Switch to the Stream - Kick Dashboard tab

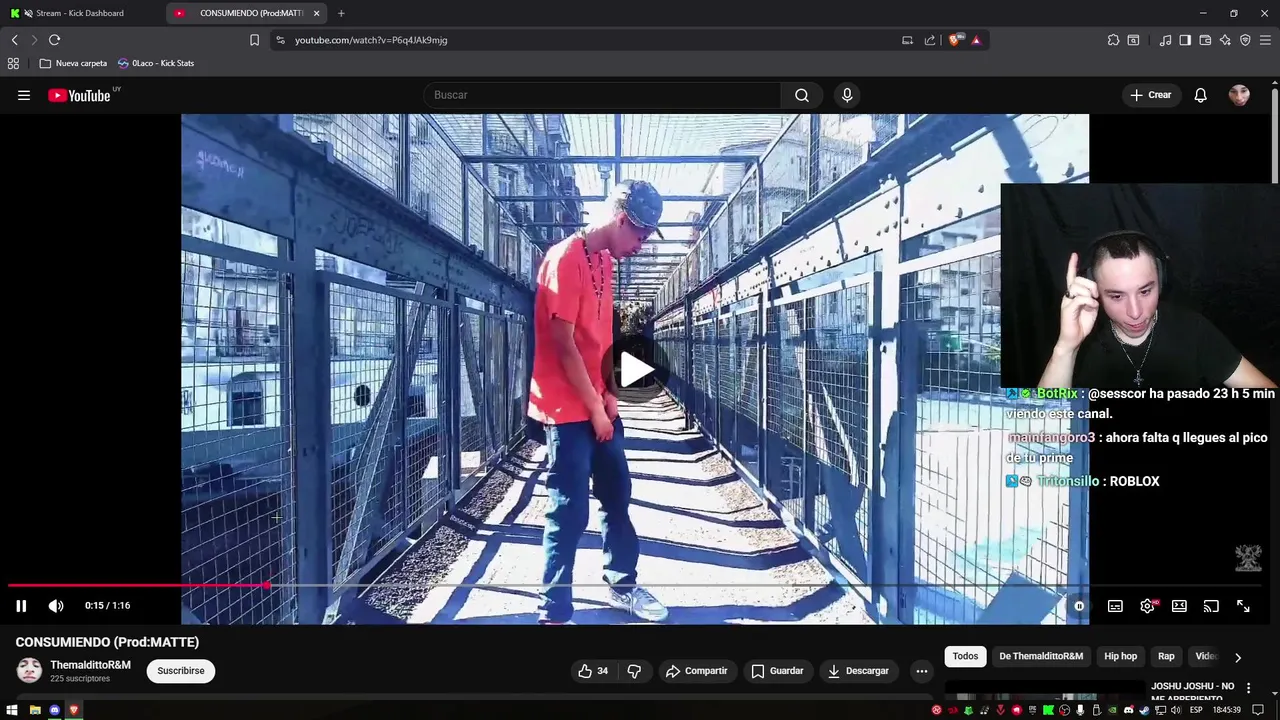(x=80, y=13)
